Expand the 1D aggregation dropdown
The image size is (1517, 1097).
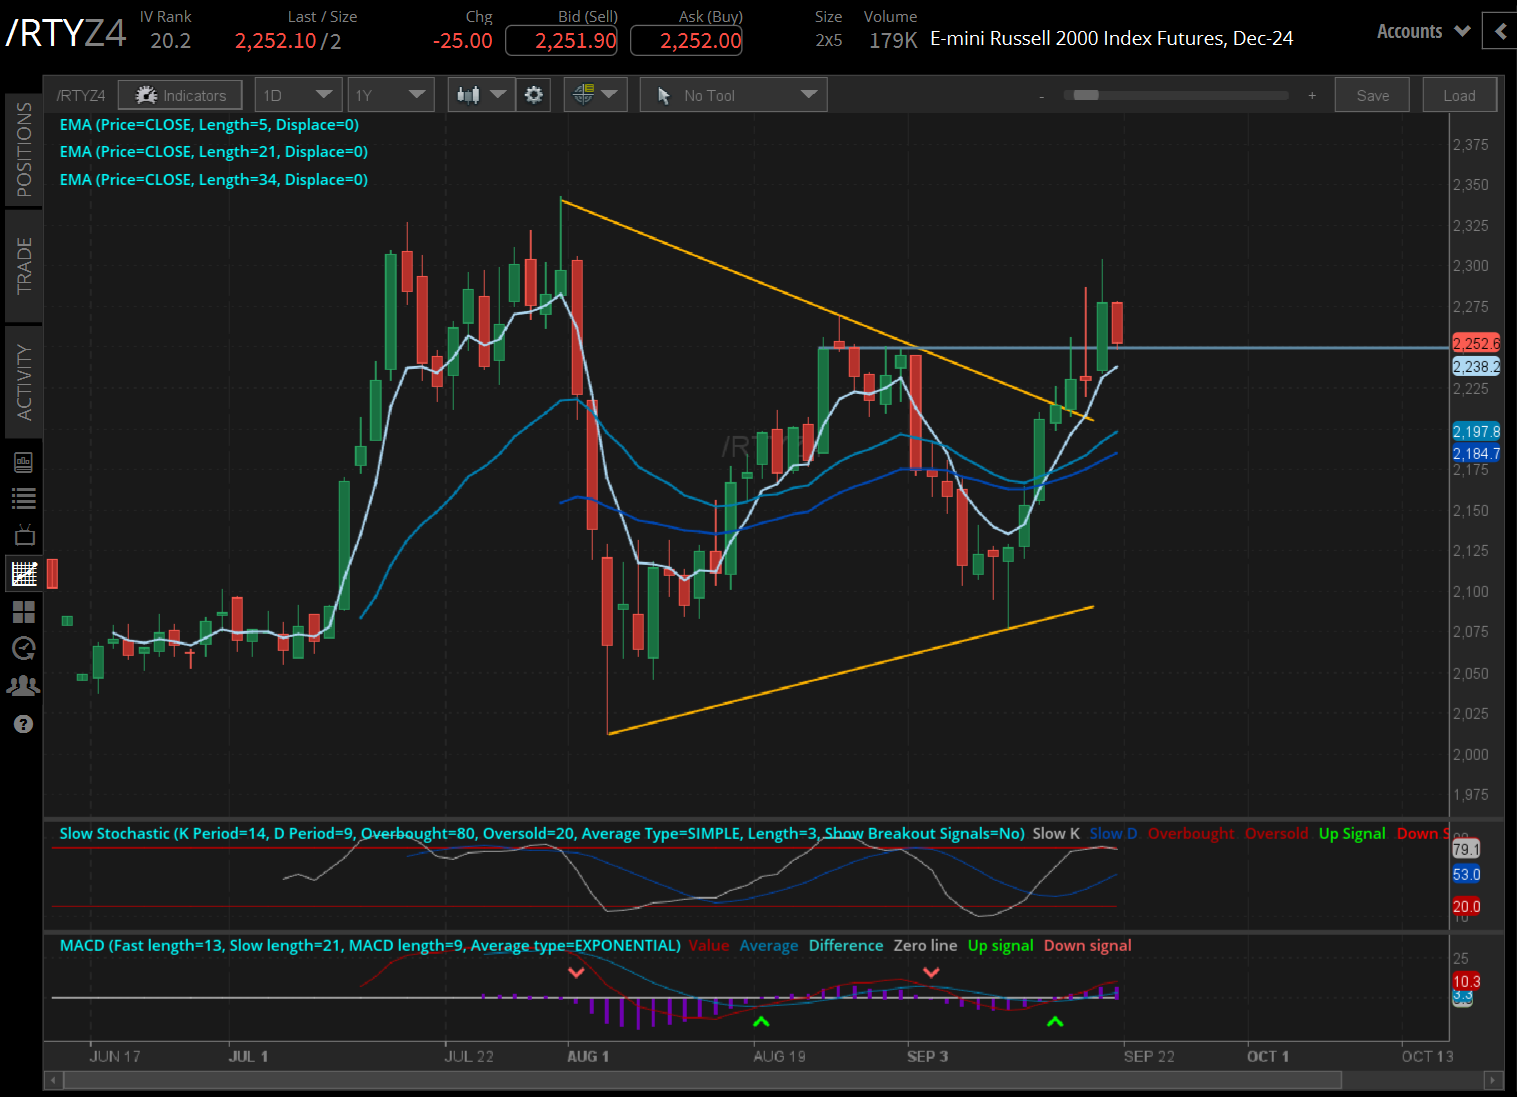pyautogui.click(x=298, y=95)
